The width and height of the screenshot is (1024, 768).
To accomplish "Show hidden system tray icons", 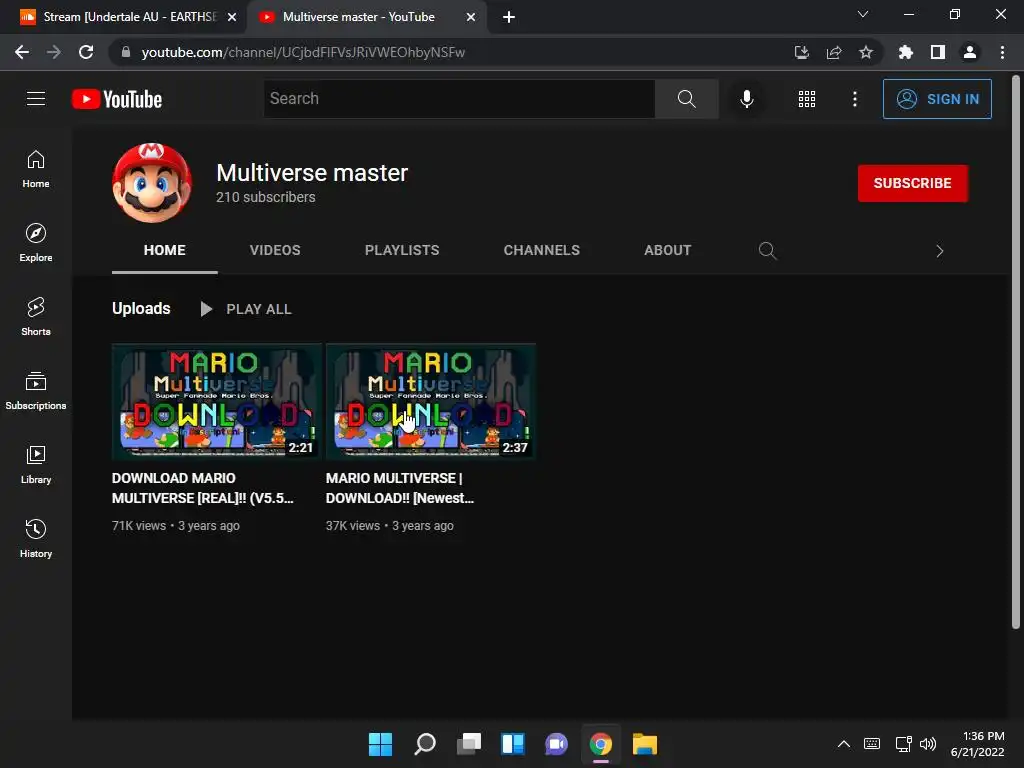I will click(843, 744).
